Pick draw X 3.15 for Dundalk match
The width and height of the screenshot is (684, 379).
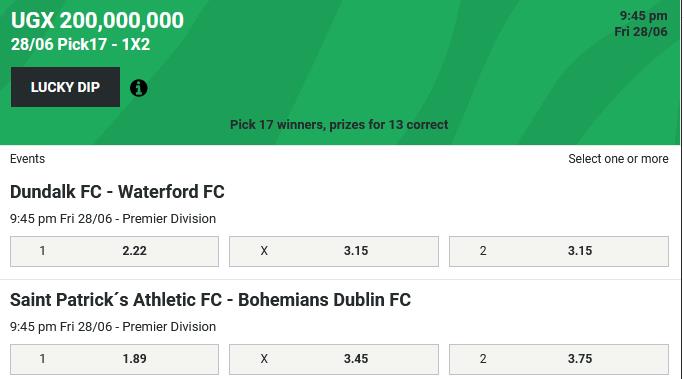click(334, 251)
